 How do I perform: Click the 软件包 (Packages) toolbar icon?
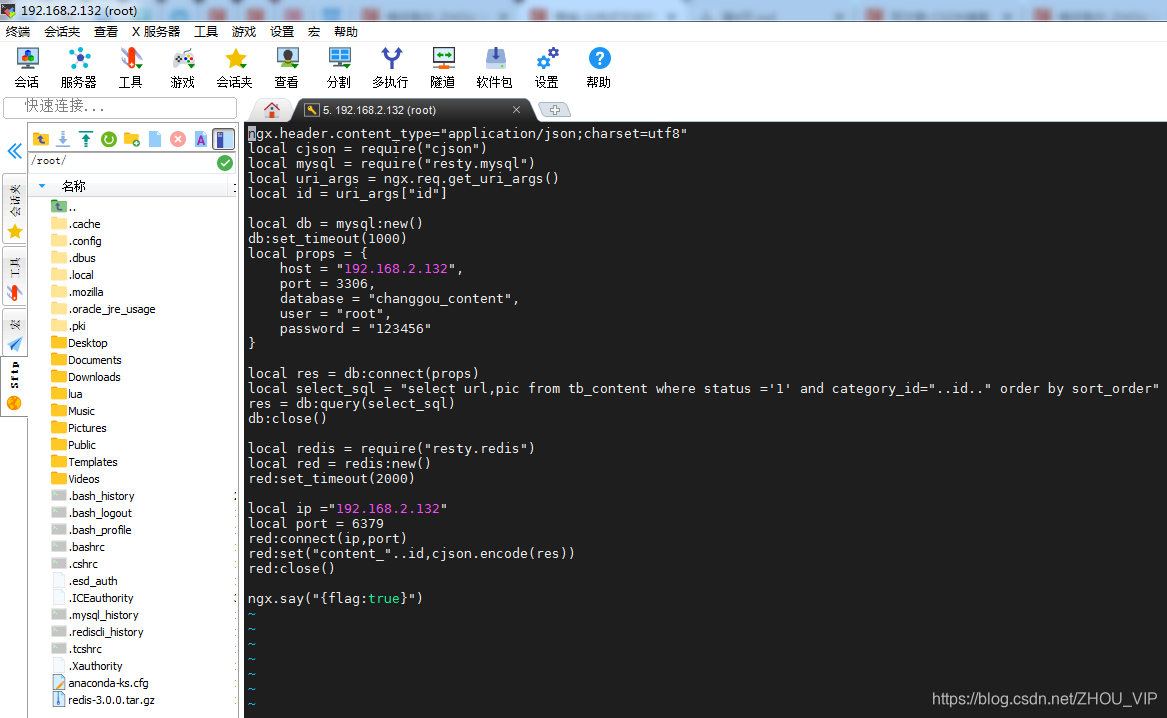[x=495, y=68]
